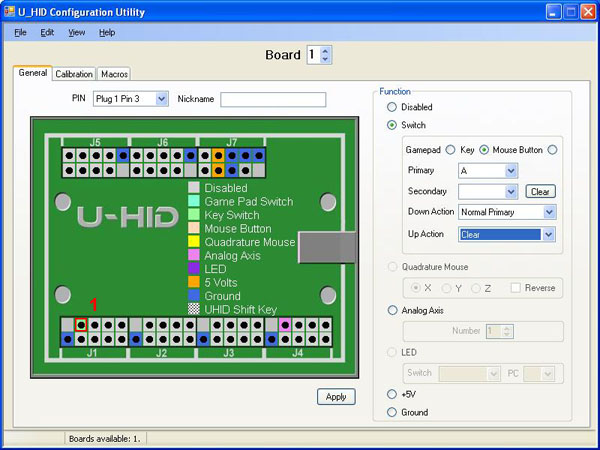The image size is (600, 450).
Task: Click the first top-row pin of J6
Action: 137,156
